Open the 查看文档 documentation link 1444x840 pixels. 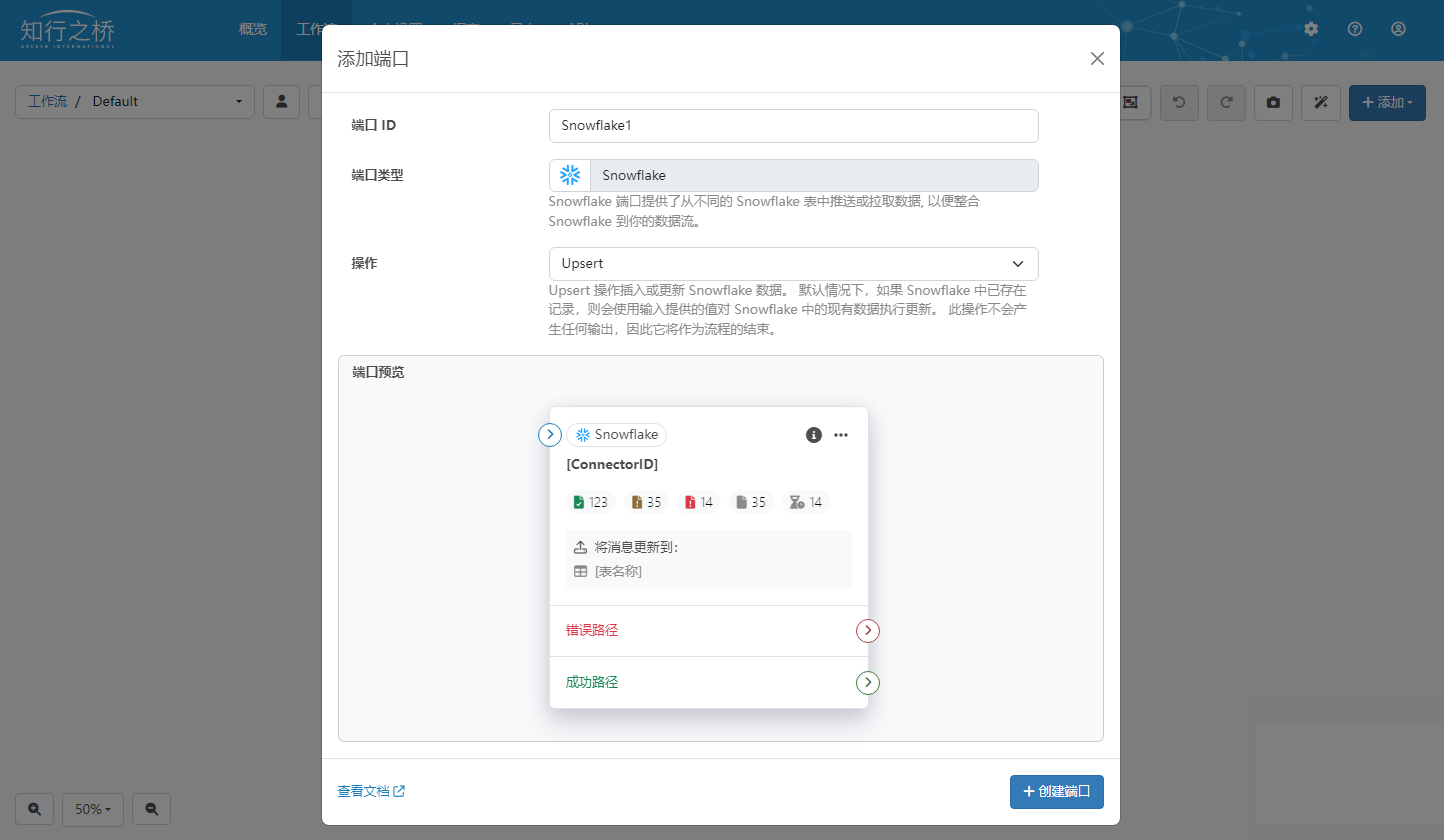coord(371,791)
